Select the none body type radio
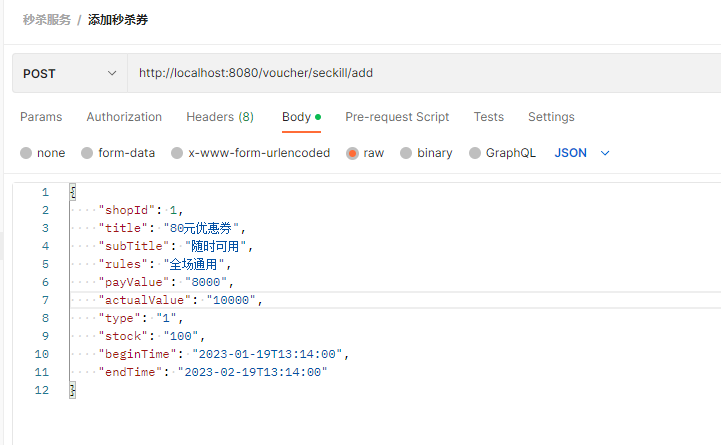Image resolution: width=721 pixels, height=445 pixels. 27,153
